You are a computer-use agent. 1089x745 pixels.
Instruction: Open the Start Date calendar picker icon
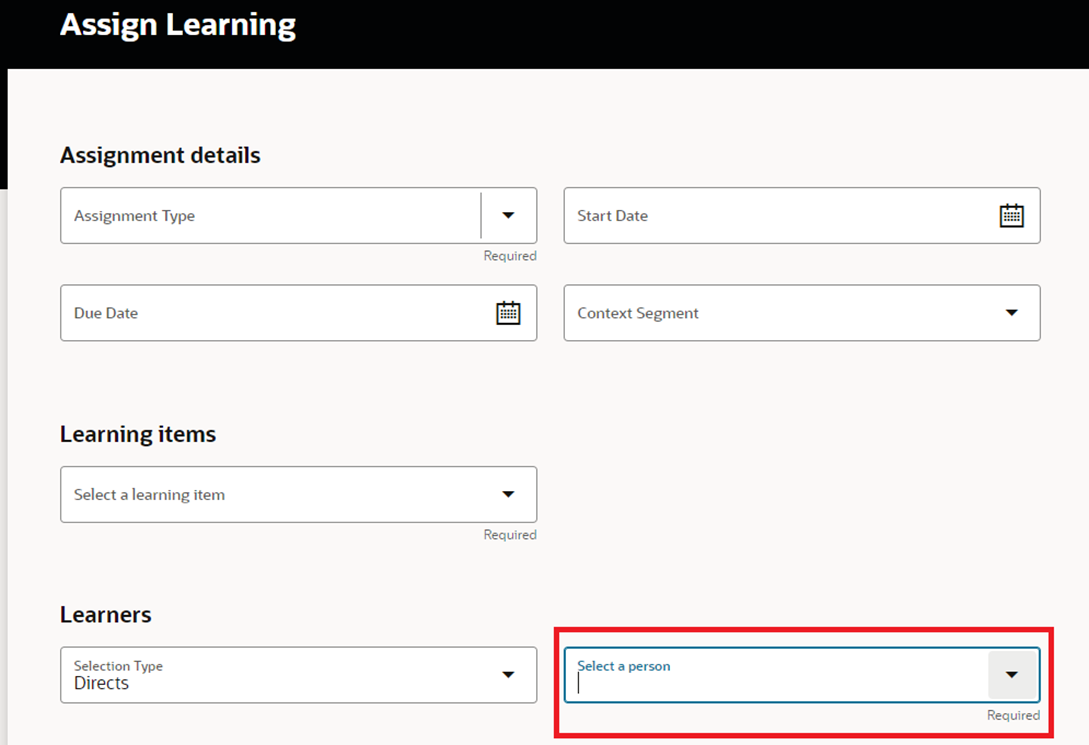point(1011,216)
